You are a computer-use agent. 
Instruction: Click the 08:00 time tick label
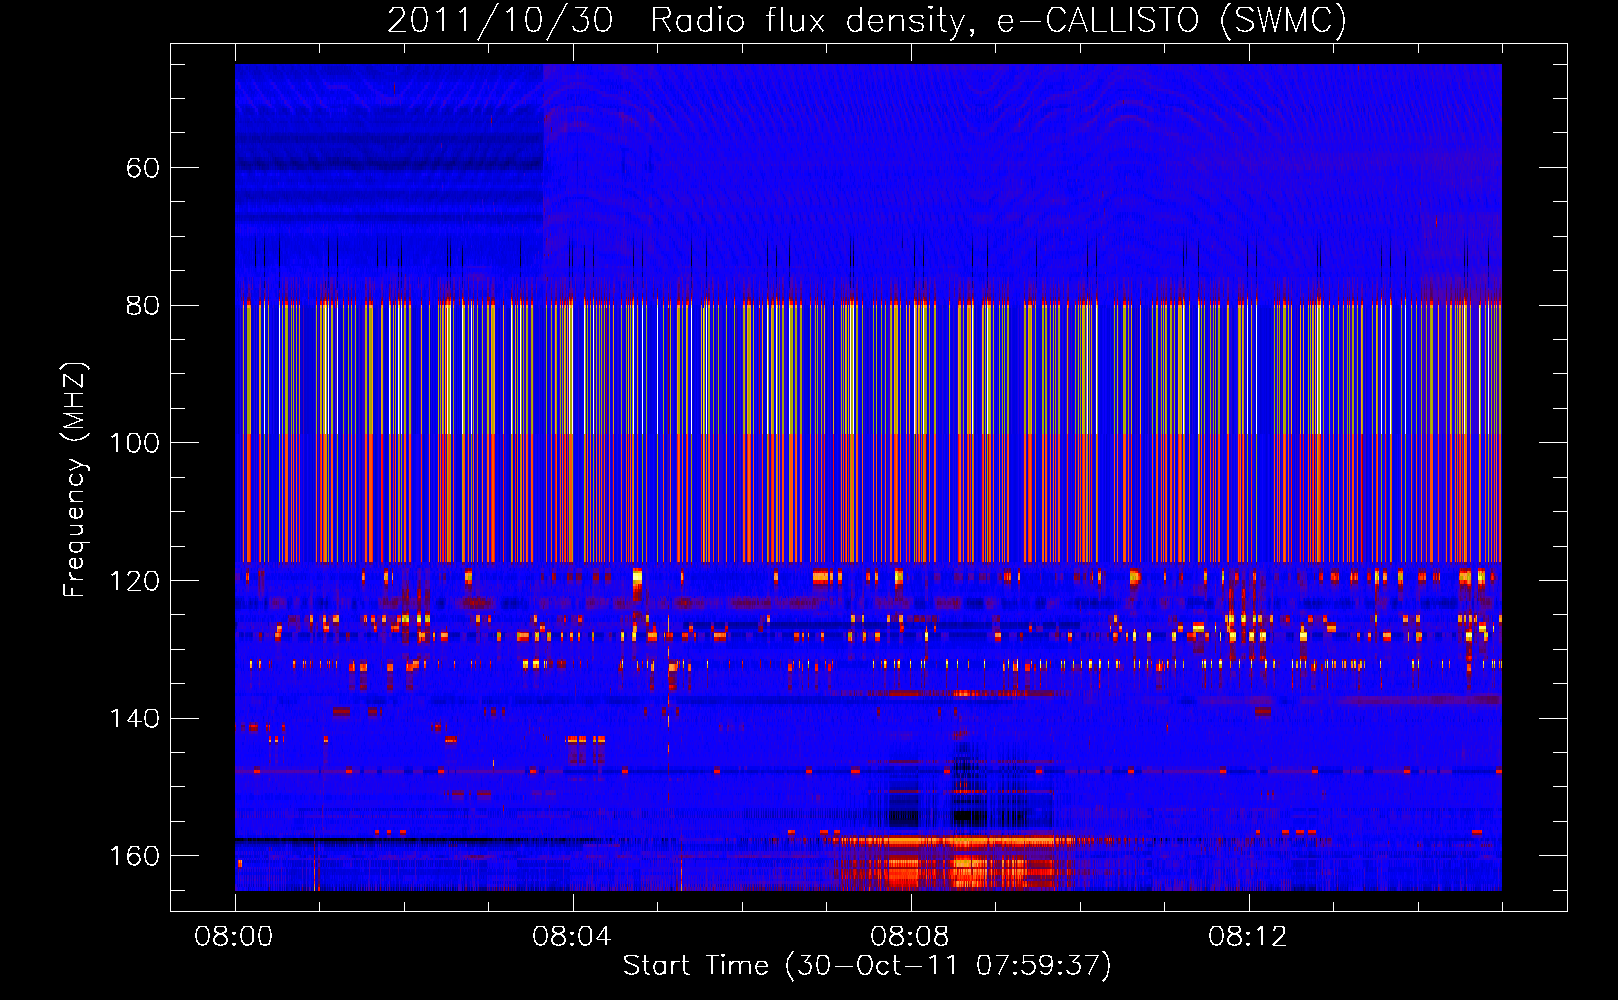(234, 937)
